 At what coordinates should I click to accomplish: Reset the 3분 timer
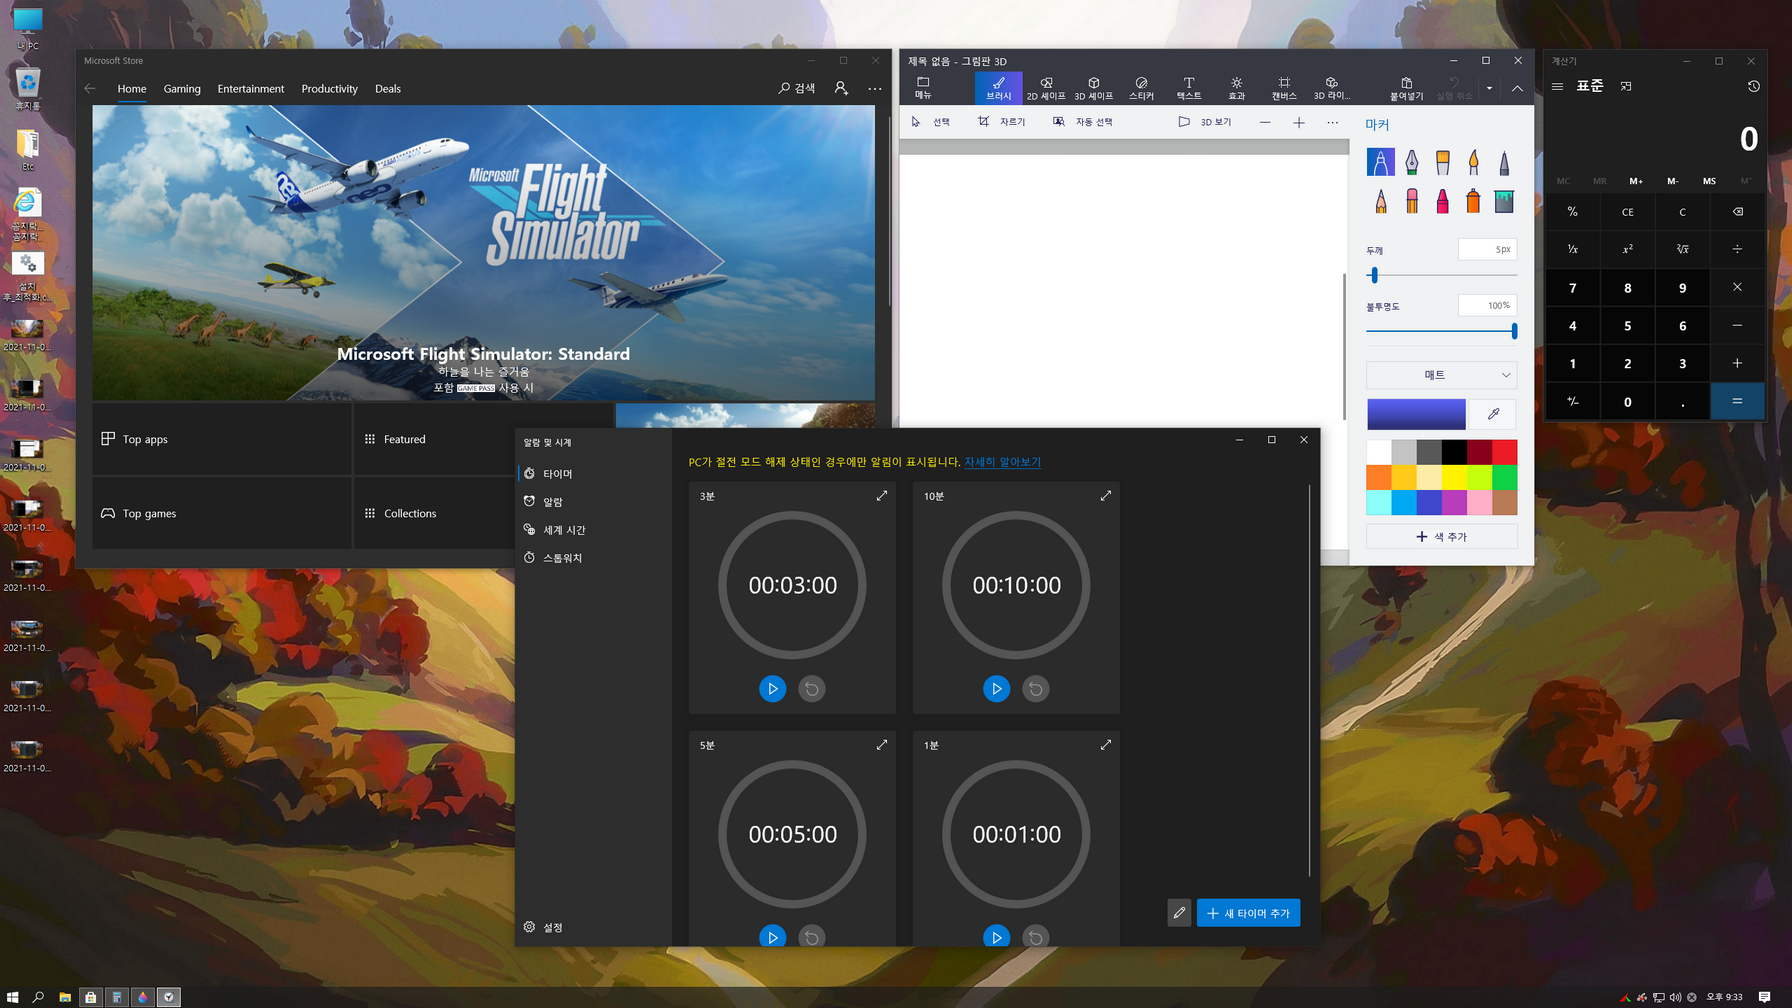(x=812, y=689)
